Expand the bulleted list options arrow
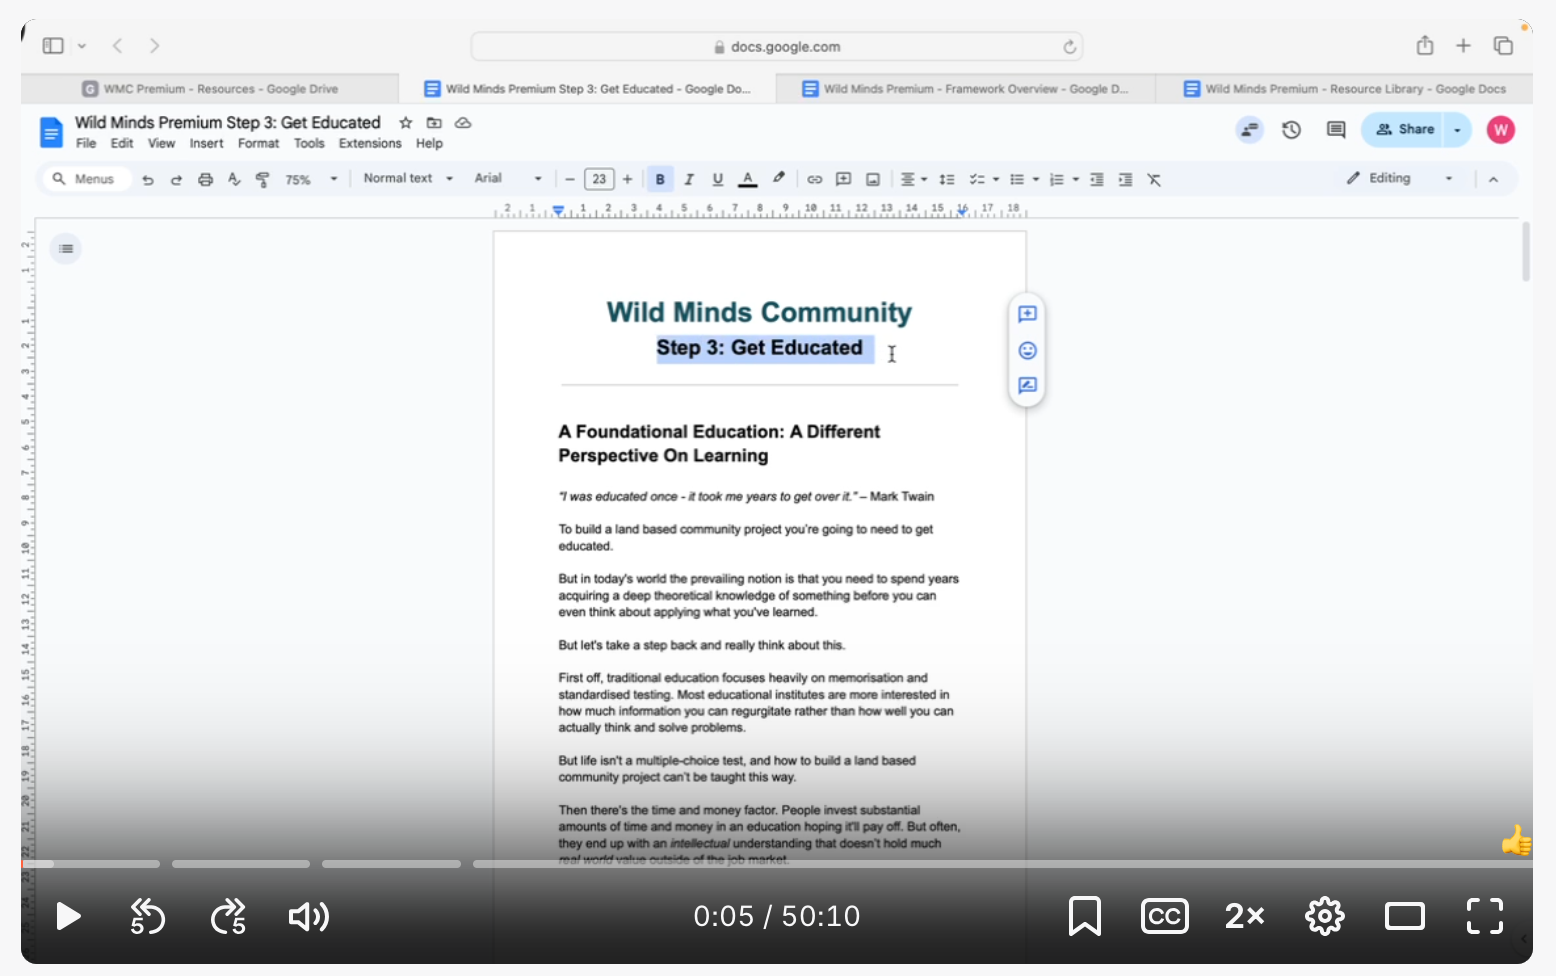 click(x=1036, y=180)
